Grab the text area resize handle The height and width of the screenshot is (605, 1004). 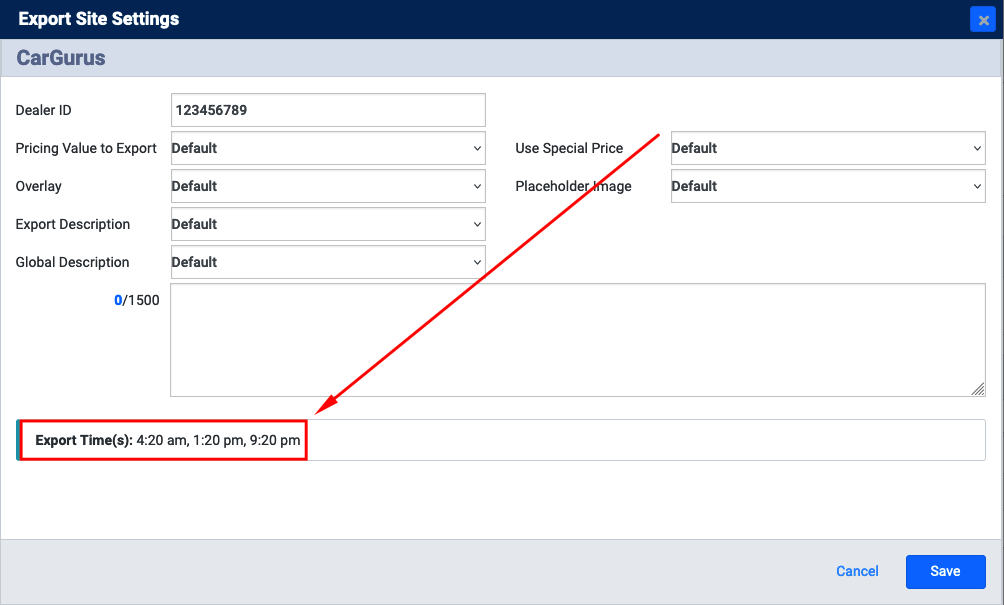(978, 389)
